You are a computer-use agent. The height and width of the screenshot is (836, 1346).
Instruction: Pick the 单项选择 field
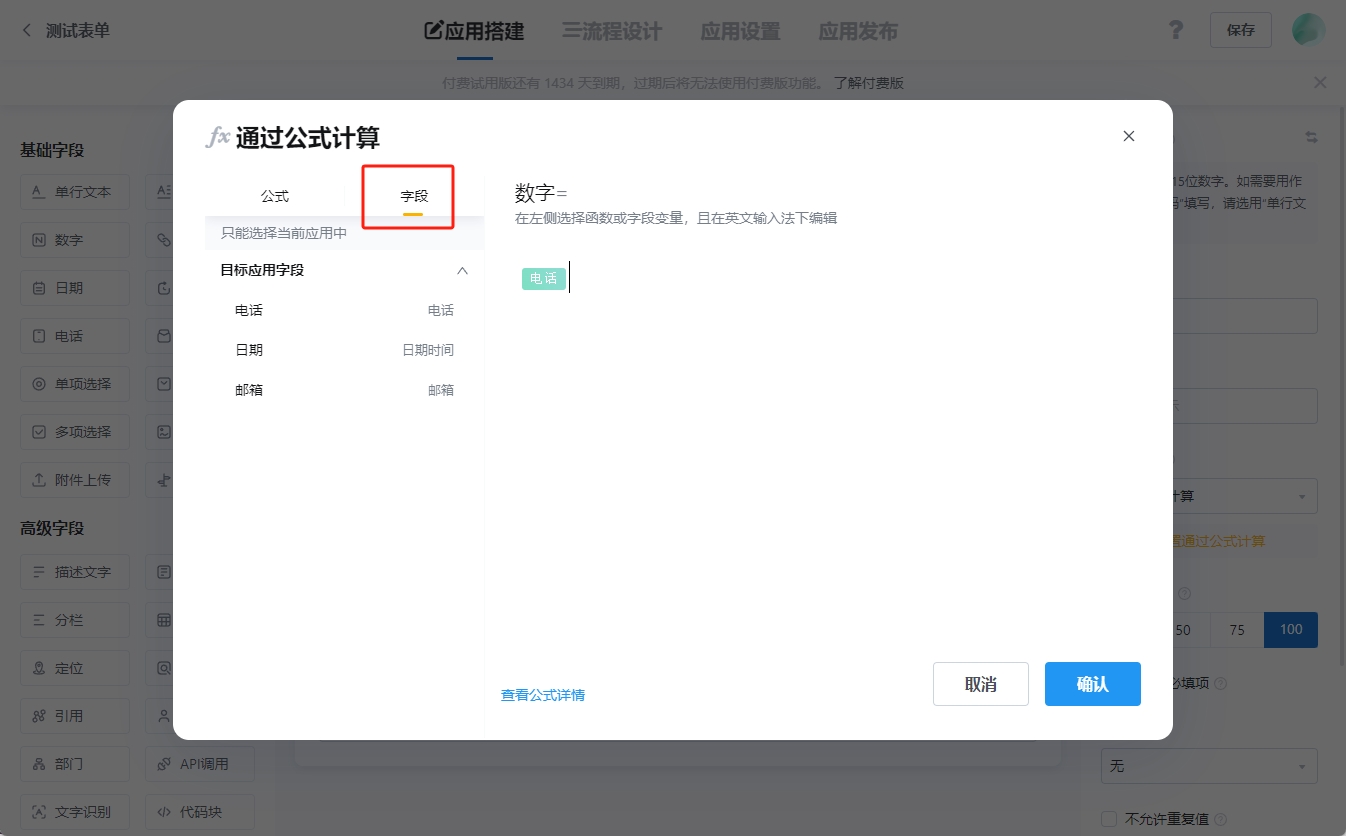(x=74, y=383)
